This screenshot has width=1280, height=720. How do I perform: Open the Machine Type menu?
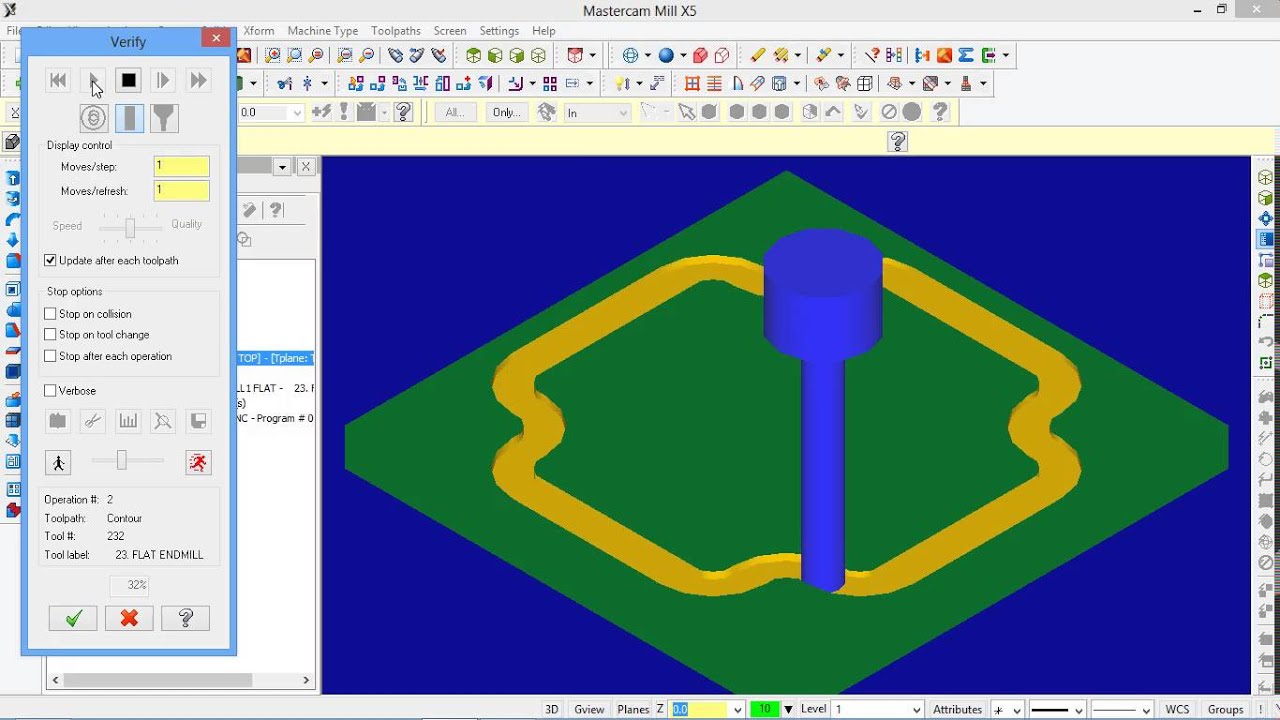click(x=323, y=31)
